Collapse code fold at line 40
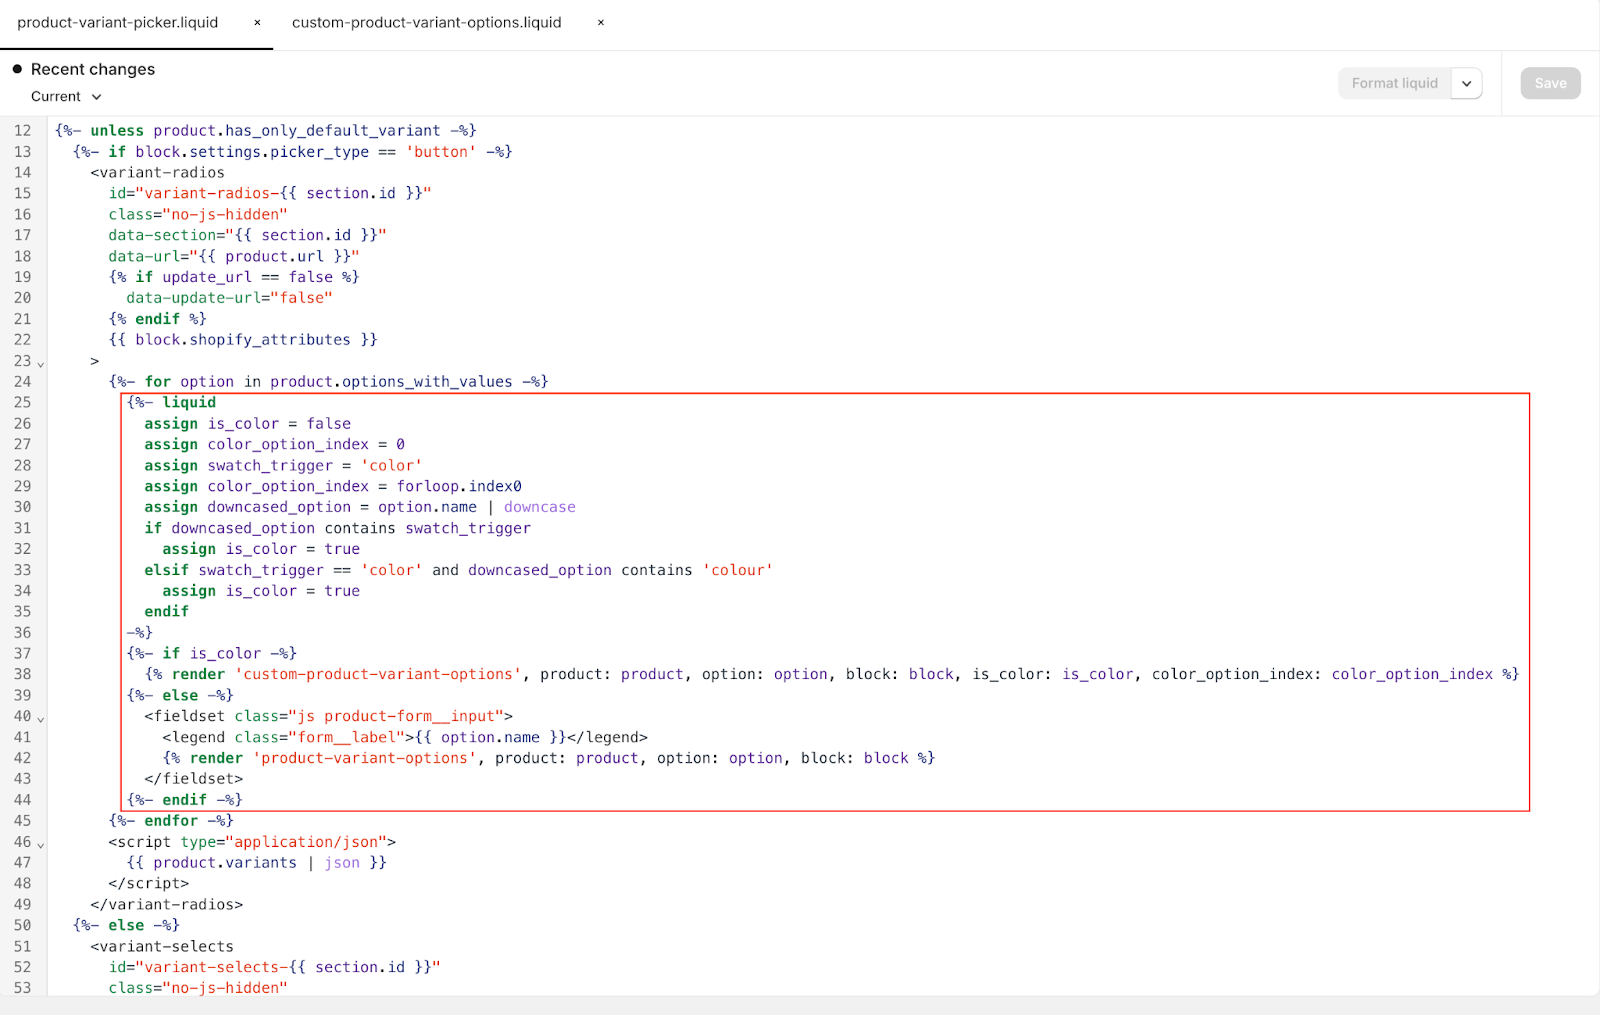 [x=41, y=718]
